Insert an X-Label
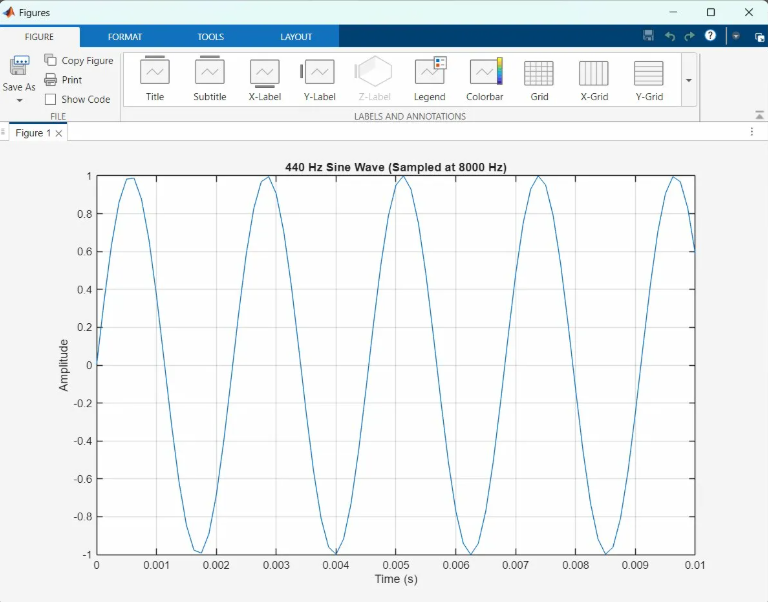Image resolution: width=768 pixels, height=602 pixels. [264, 79]
